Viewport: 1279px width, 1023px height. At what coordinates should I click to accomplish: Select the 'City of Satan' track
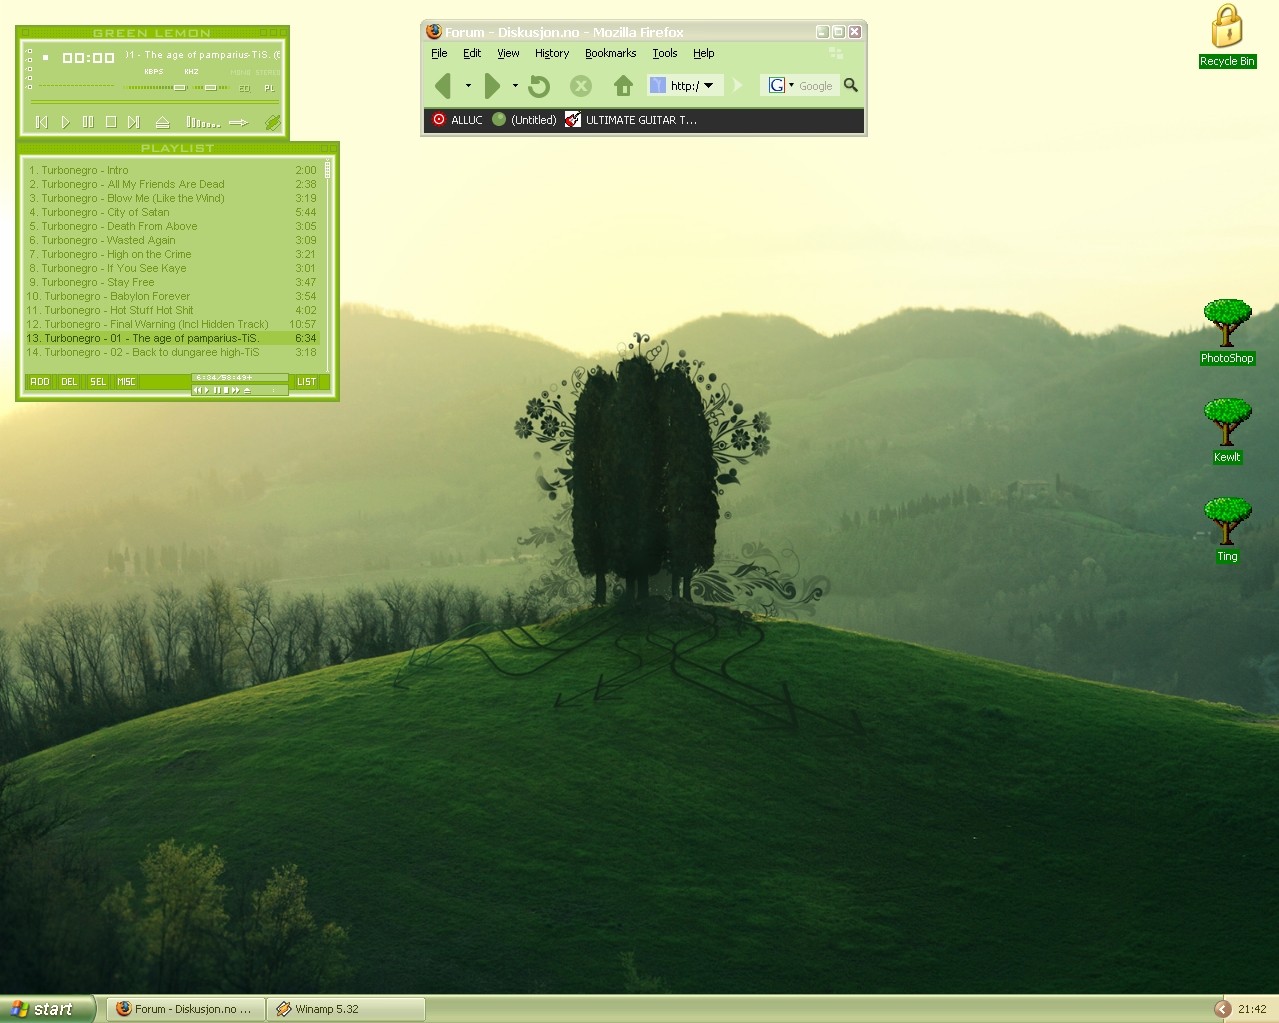pyautogui.click(x=172, y=212)
